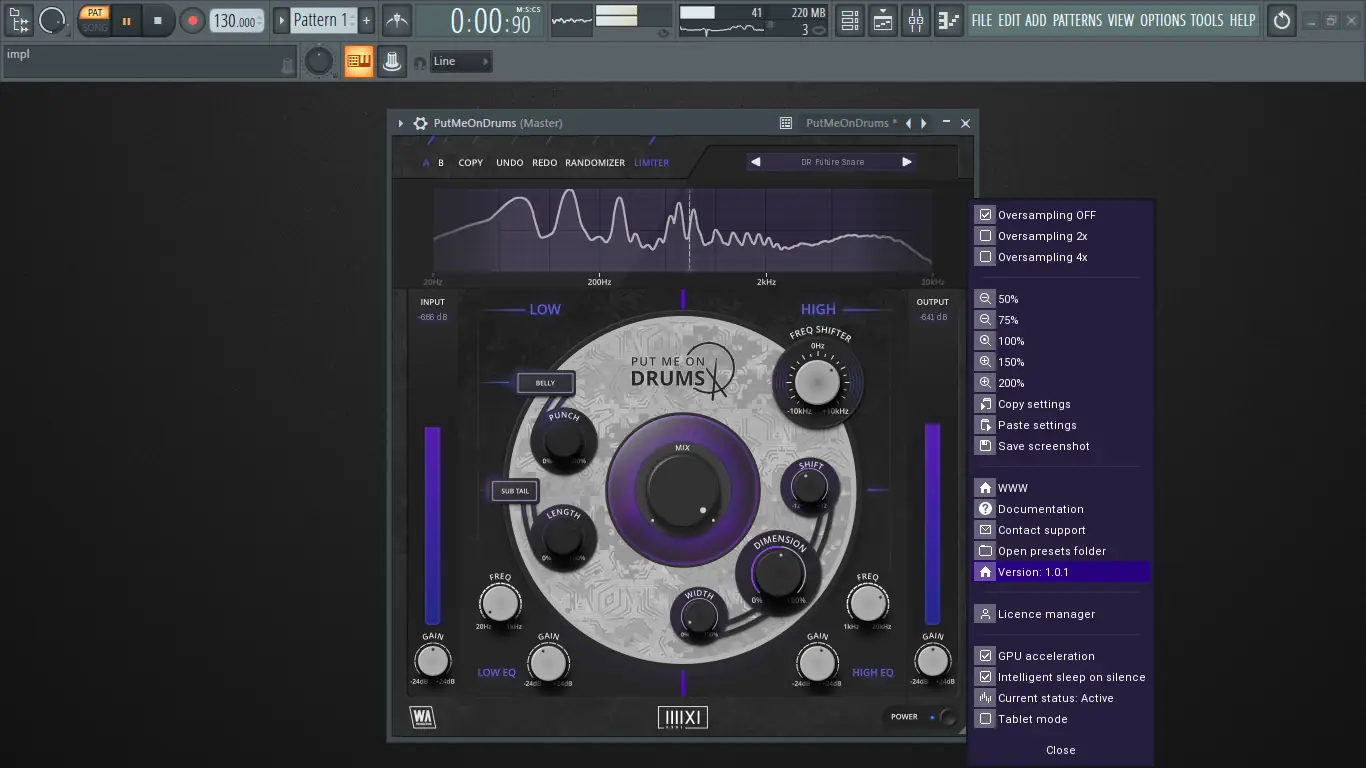Go to next preset in plugin title bar
Image resolution: width=1366 pixels, height=768 pixels.
(x=924, y=123)
